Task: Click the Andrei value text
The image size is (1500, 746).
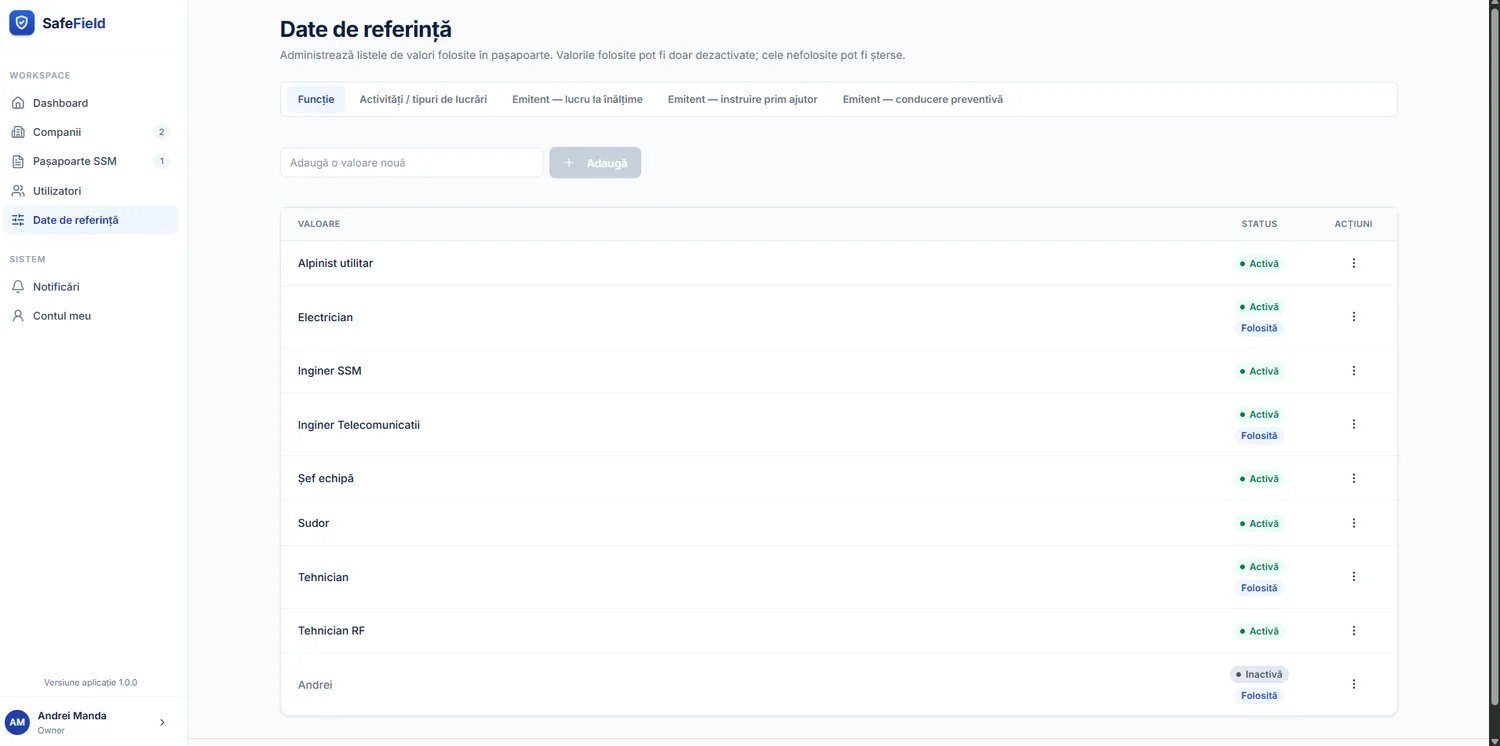Action: 315,685
